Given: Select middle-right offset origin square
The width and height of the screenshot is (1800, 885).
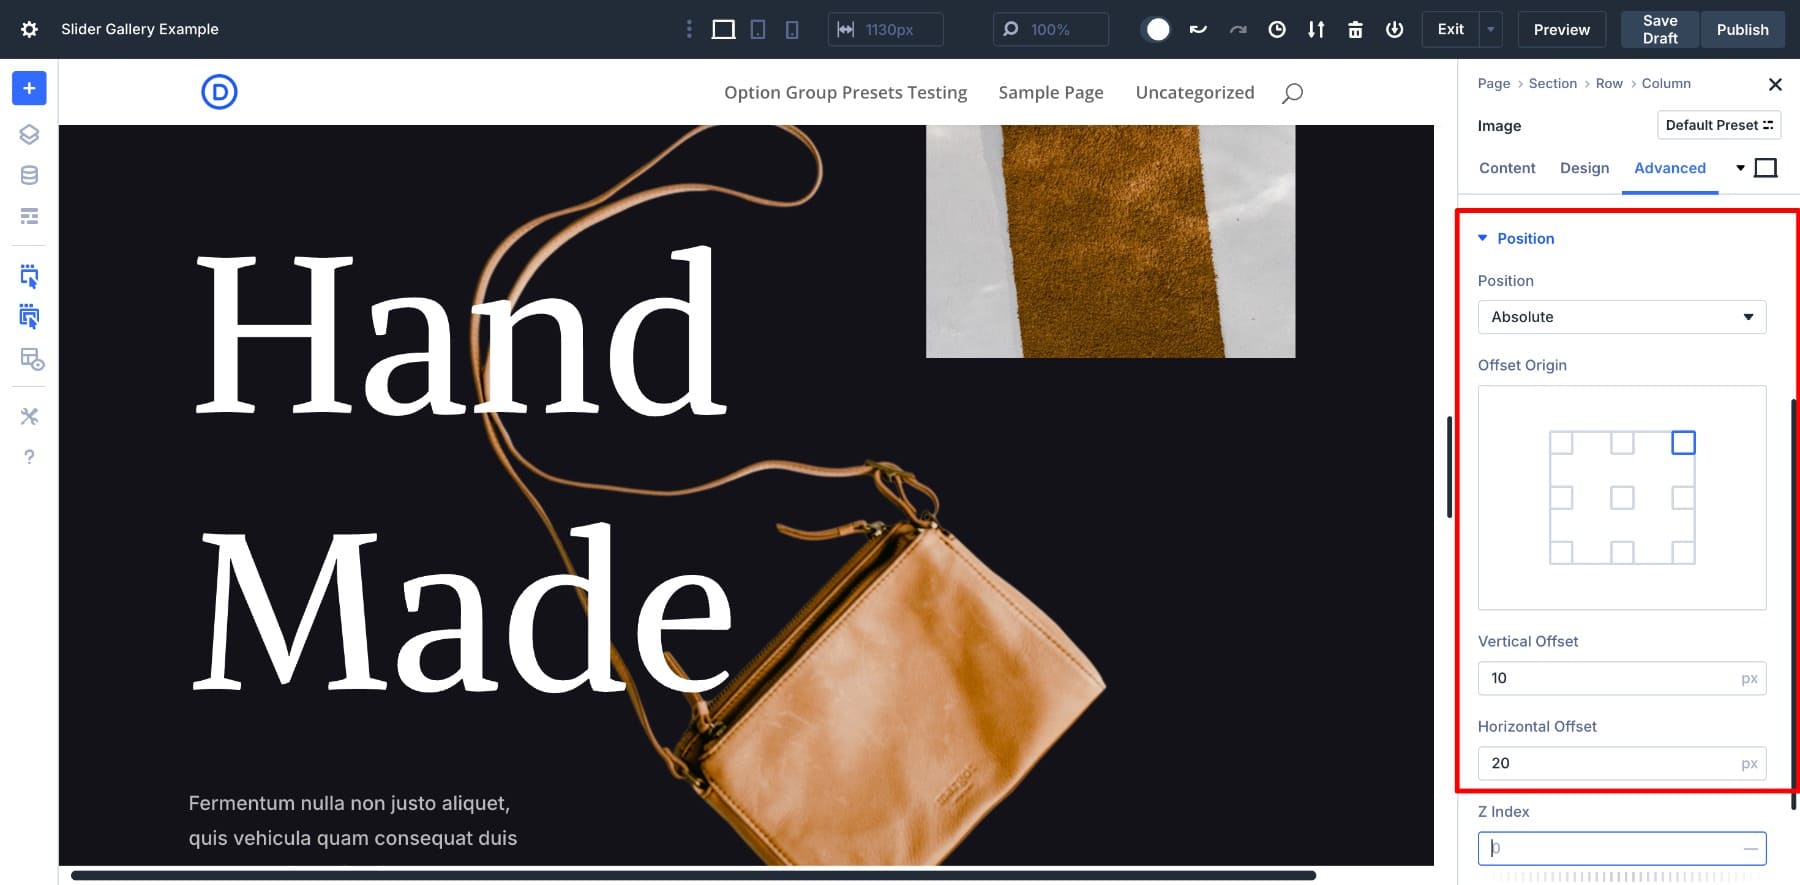Looking at the screenshot, I should (x=1684, y=497).
